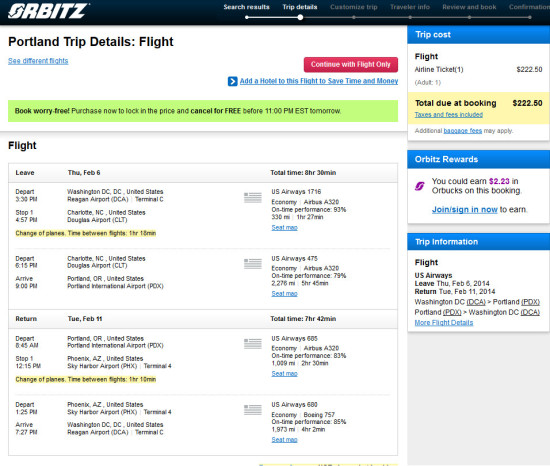Open Seat map for US Airways 1716
The image size is (550, 466).
click(x=284, y=228)
